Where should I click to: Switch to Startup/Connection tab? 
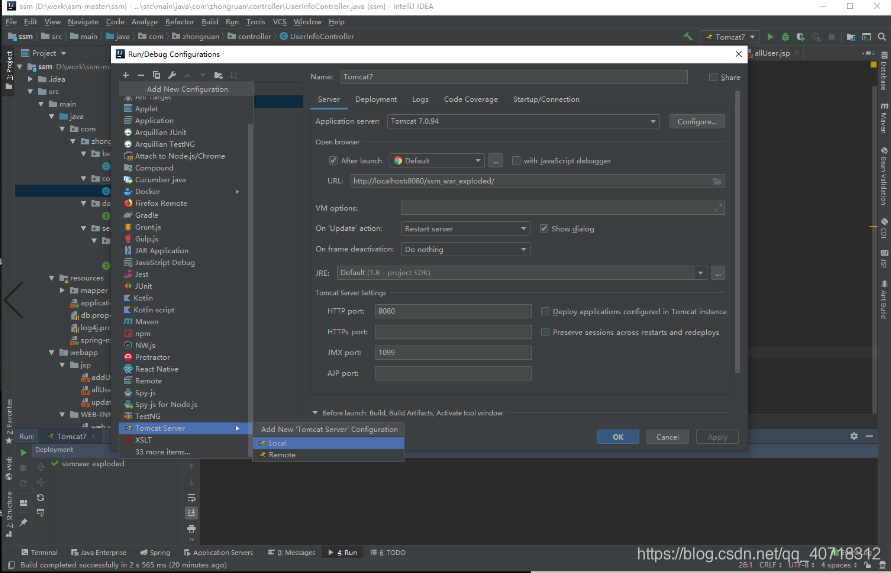tap(546, 99)
